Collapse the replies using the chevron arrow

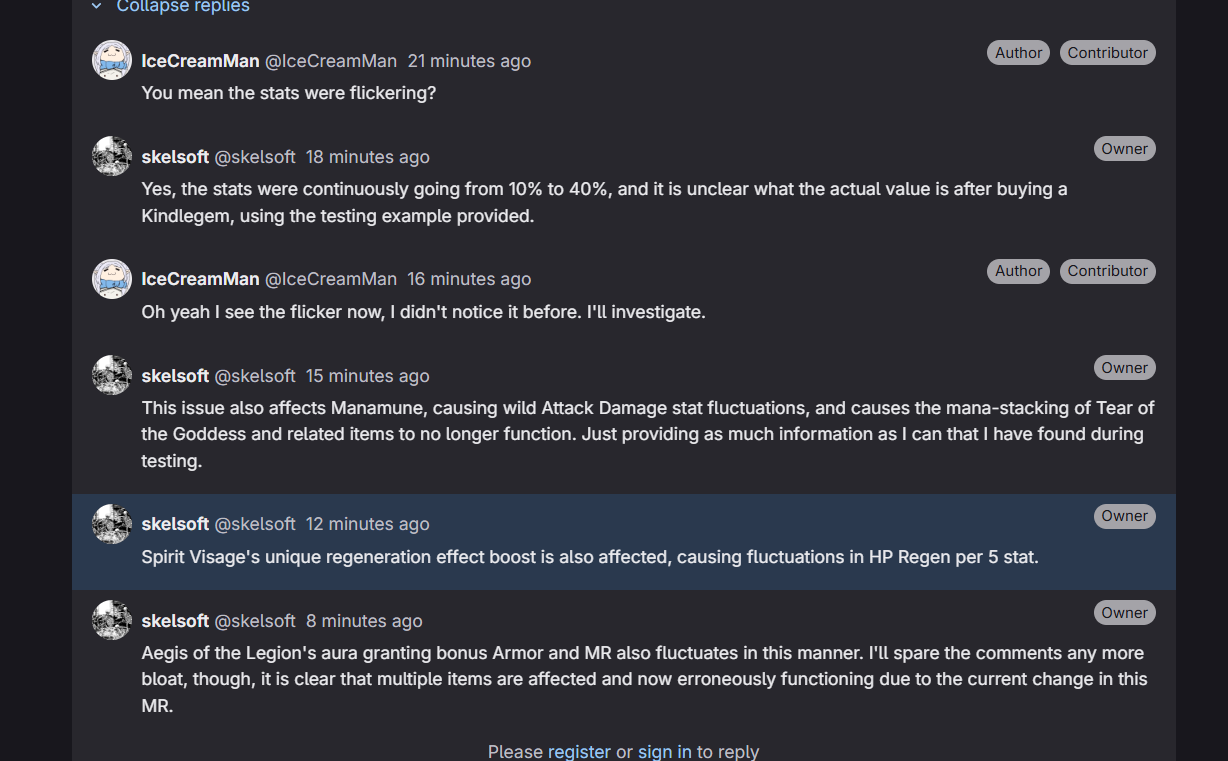click(x=97, y=6)
